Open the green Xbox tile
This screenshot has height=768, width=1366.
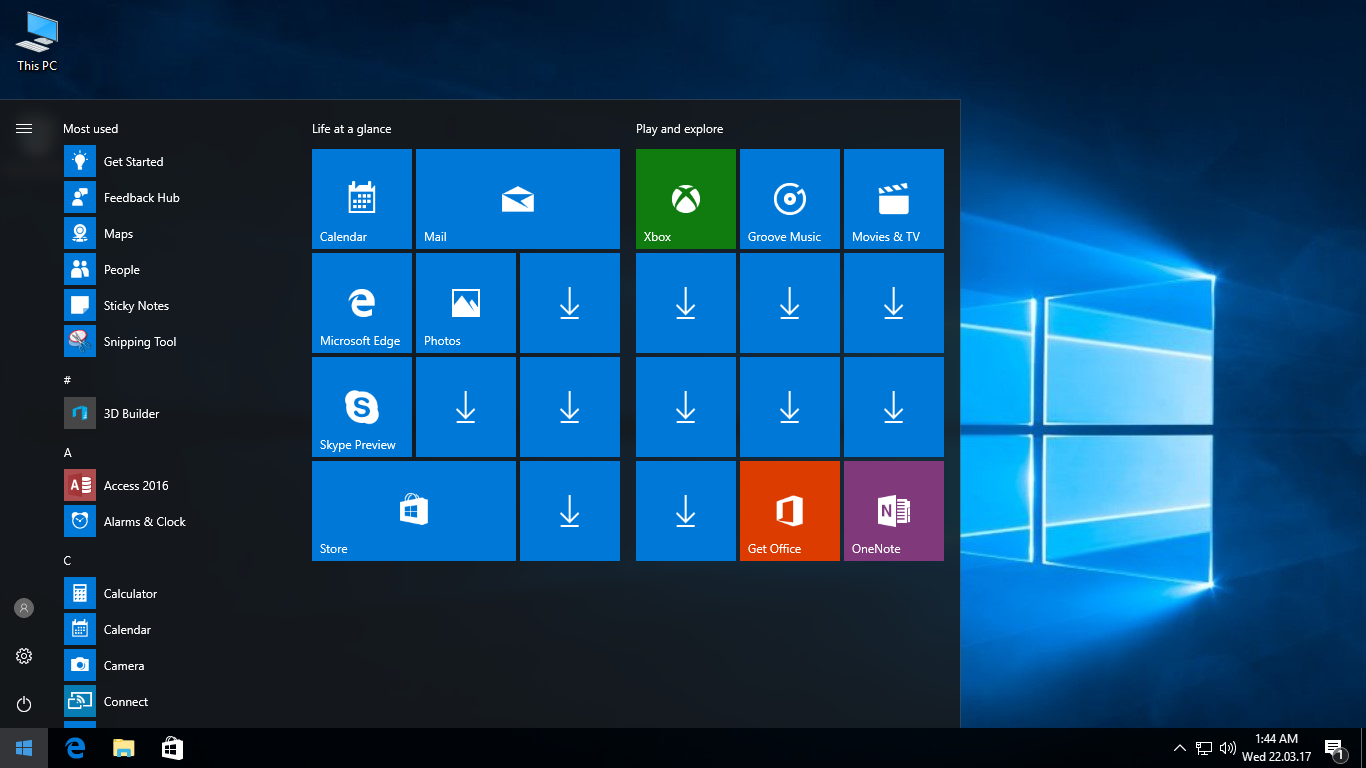click(x=686, y=199)
